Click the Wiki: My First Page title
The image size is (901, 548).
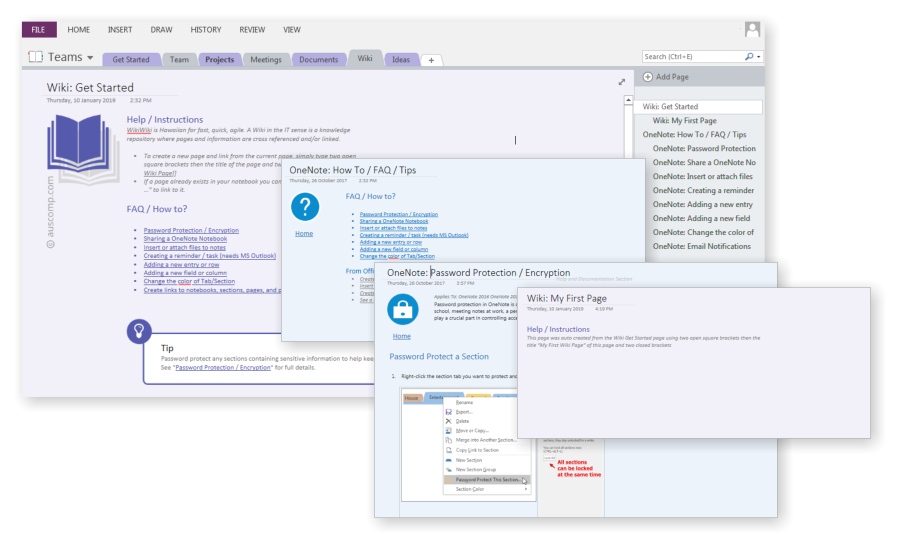point(567,298)
